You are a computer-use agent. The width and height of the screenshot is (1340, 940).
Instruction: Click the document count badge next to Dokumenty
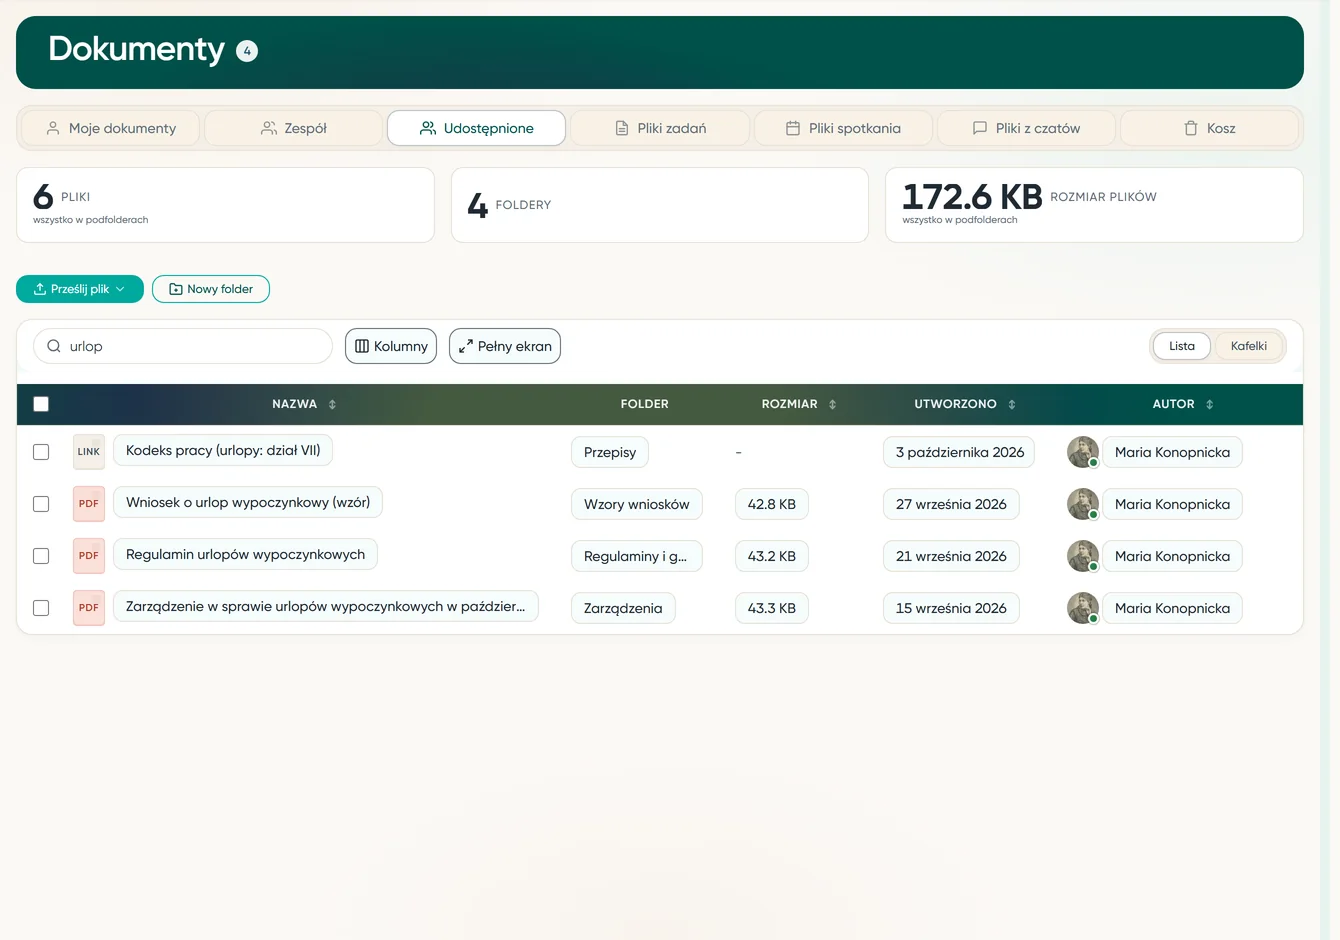click(247, 51)
